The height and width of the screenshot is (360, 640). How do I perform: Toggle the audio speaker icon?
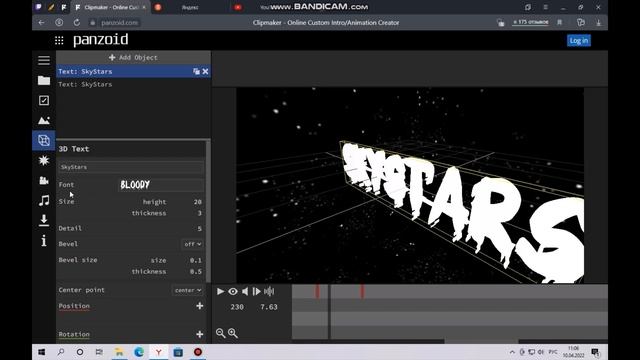[245, 291]
